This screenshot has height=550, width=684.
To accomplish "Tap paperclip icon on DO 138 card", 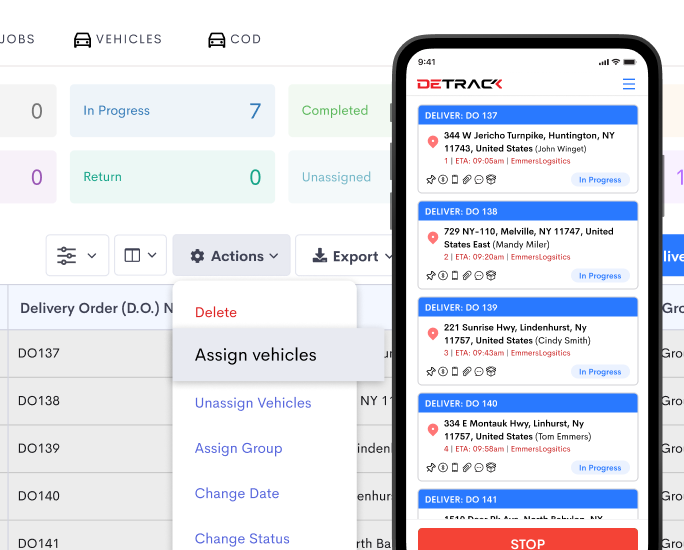I will pos(467,275).
